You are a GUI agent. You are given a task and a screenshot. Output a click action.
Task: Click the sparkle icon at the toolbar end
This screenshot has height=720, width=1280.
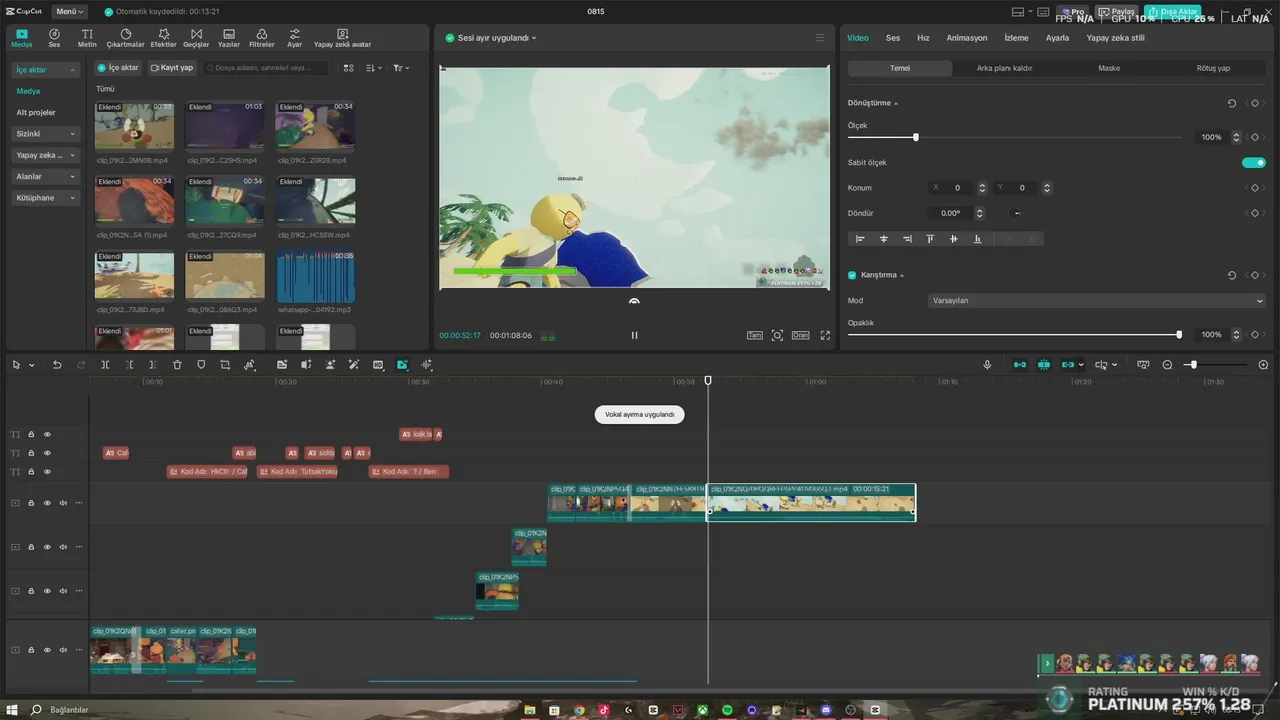[x=427, y=365]
